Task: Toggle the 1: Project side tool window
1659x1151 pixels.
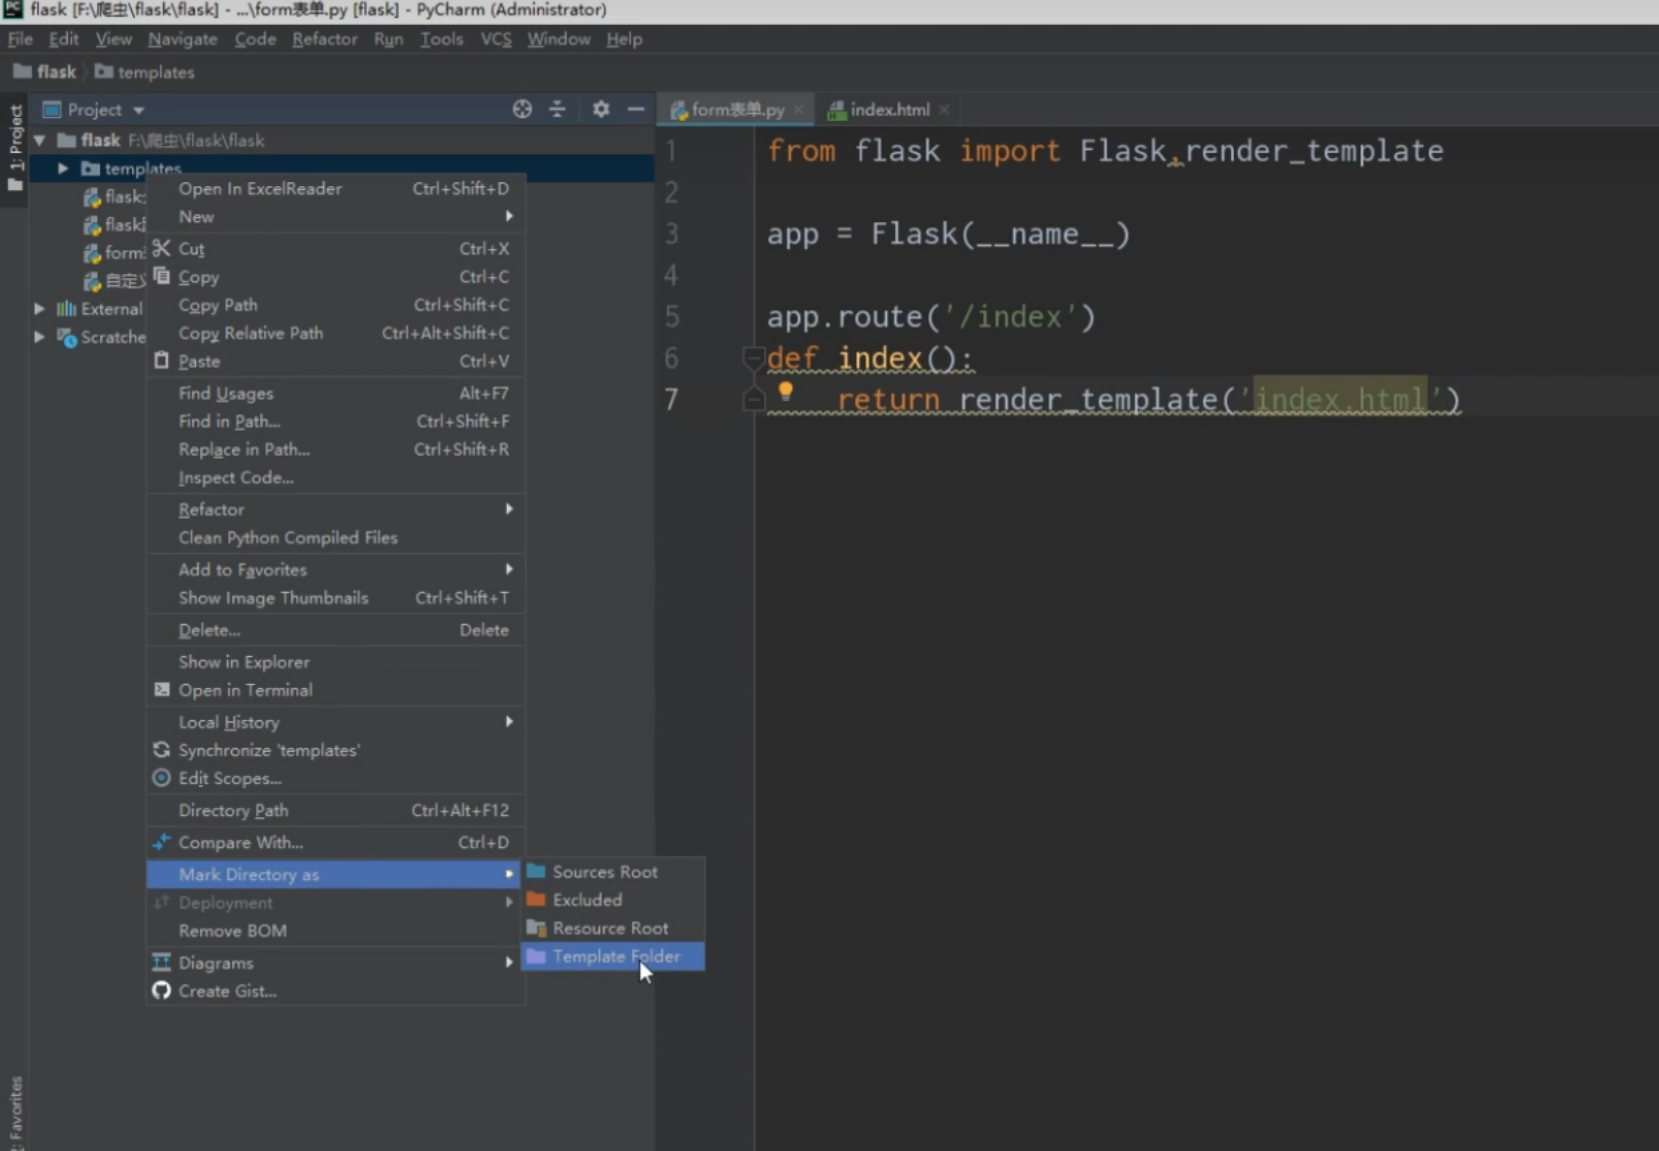Action: (x=15, y=148)
